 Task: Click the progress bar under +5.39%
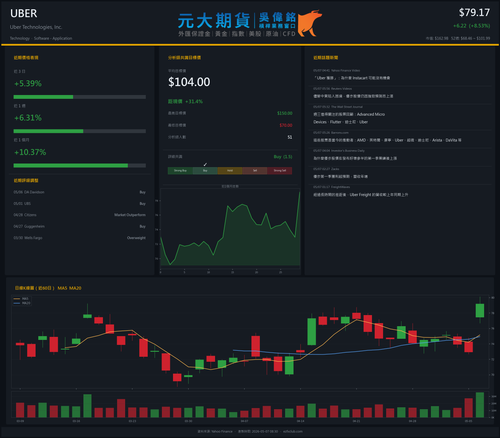point(80,97)
